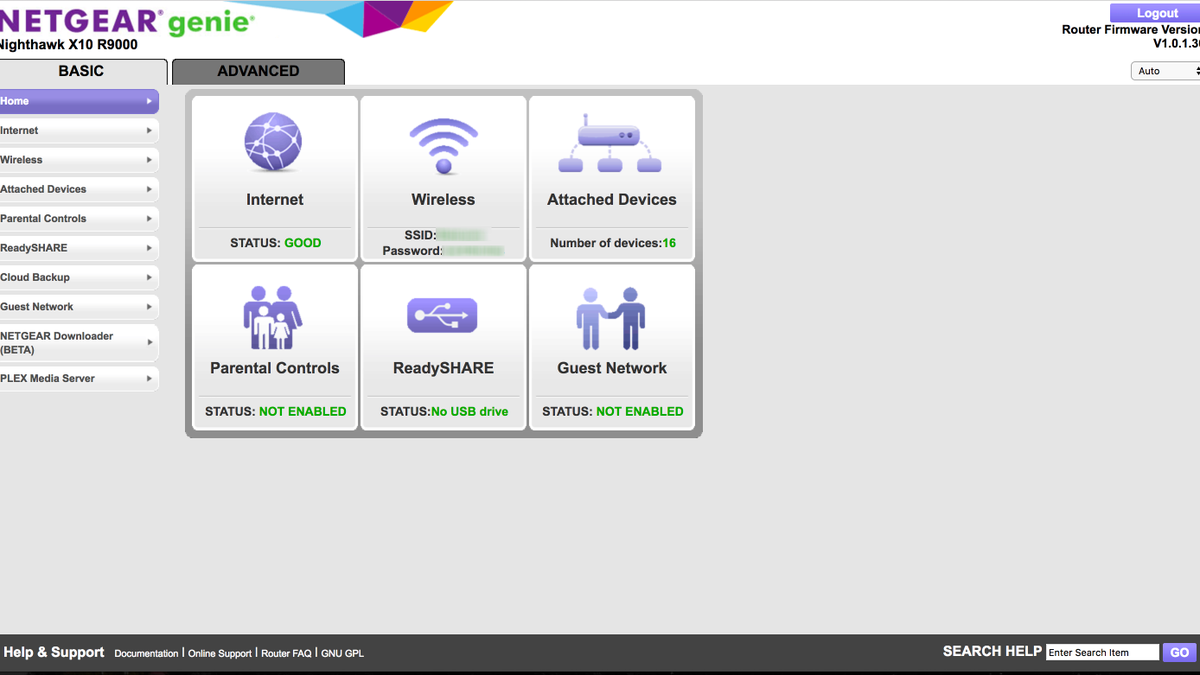
Task: Open the Wireless sidebar item
Action: tap(79, 160)
